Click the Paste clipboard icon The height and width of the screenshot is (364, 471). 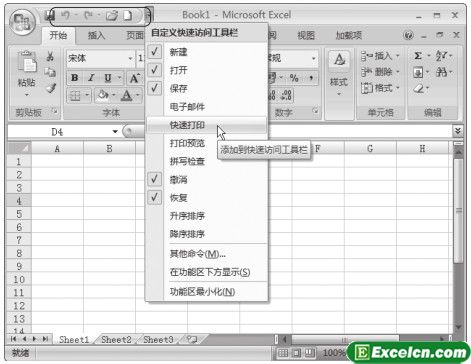click(27, 62)
